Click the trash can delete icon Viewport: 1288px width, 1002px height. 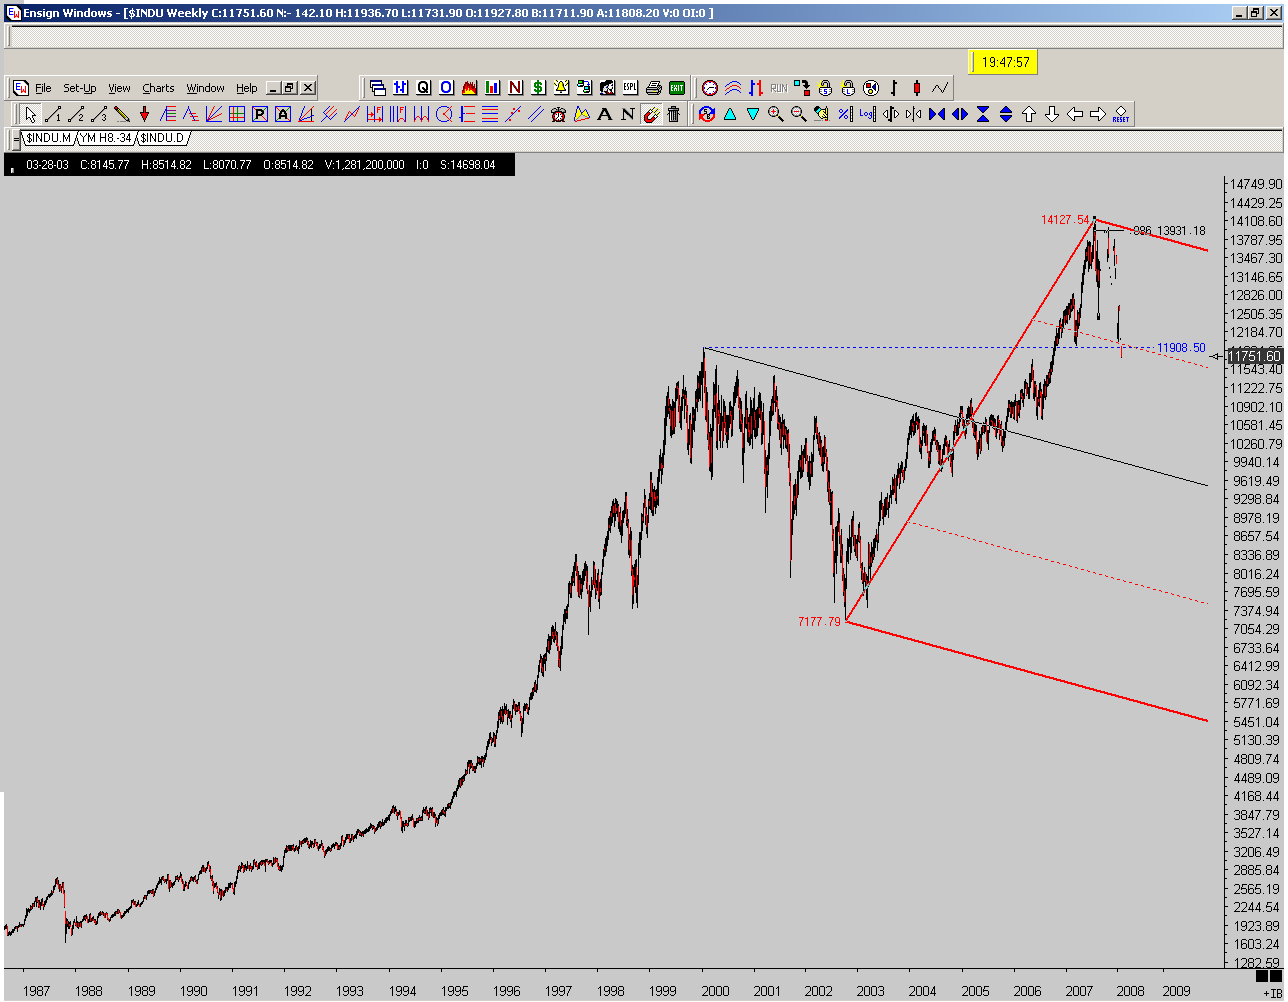(674, 114)
